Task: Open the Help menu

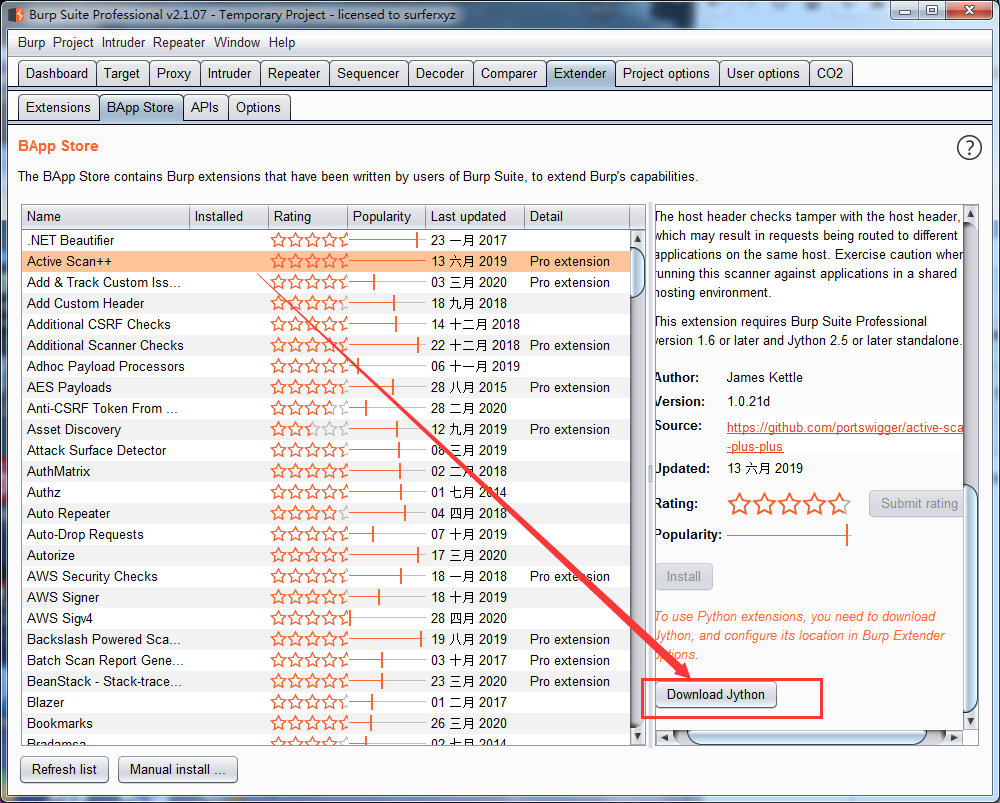Action: [282, 43]
